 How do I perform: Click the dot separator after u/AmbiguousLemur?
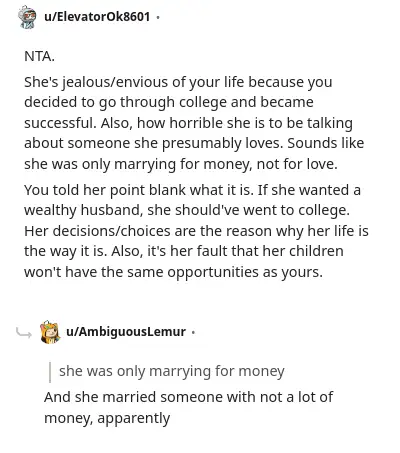(193, 332)
